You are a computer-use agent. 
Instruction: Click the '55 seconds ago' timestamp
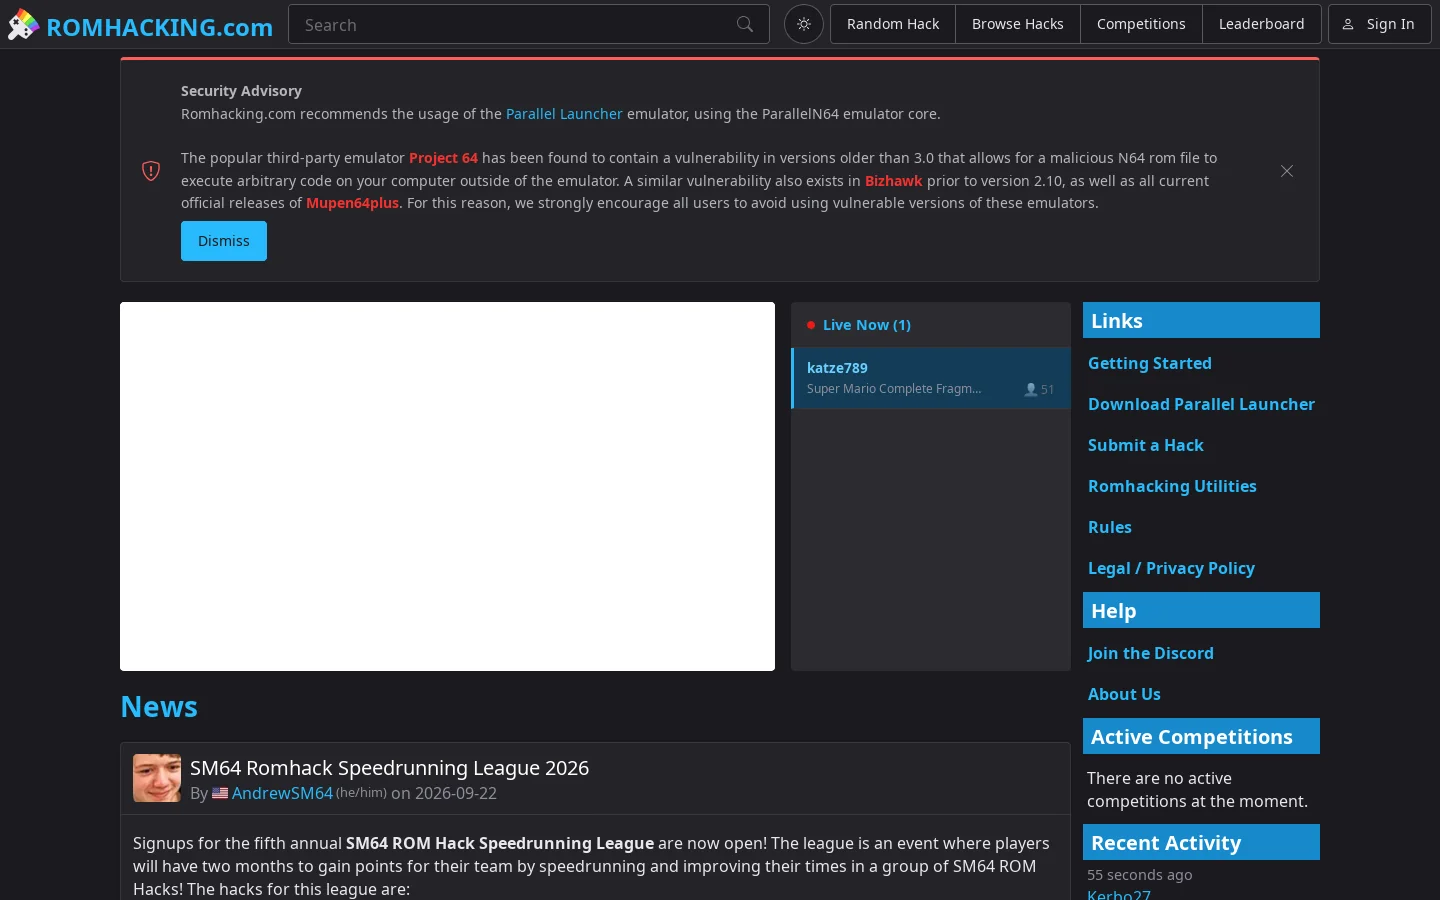(x=1140, y=875)
